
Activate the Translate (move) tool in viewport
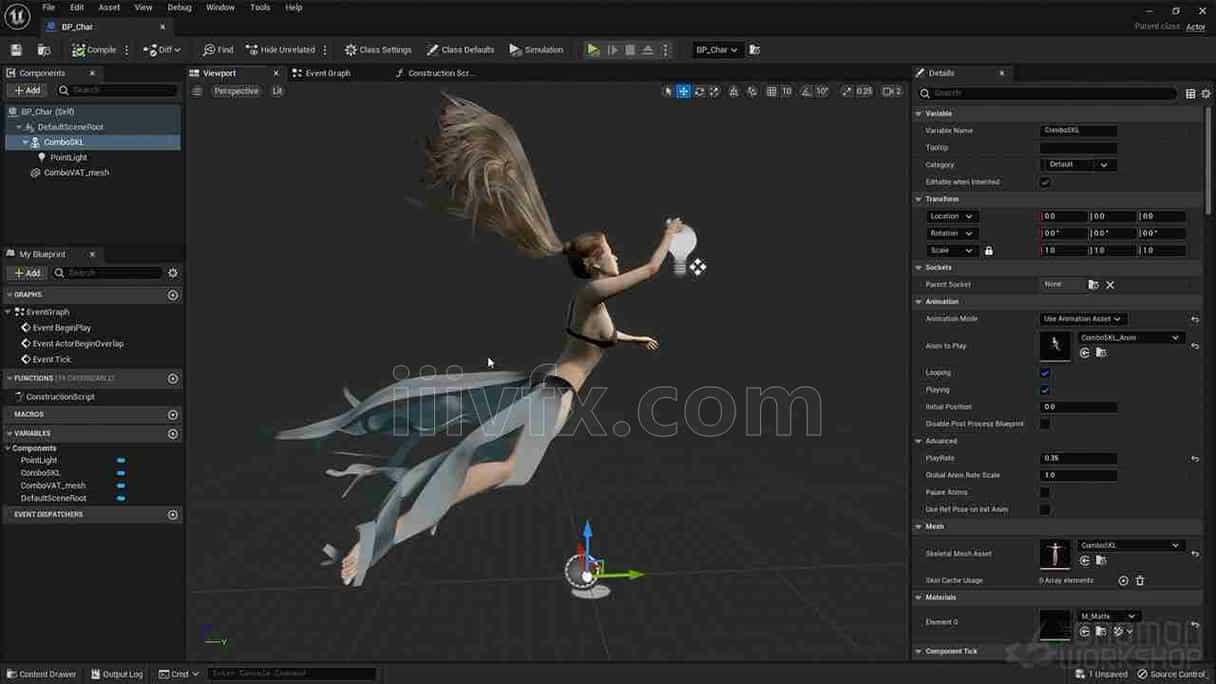[x=683, y=91]
